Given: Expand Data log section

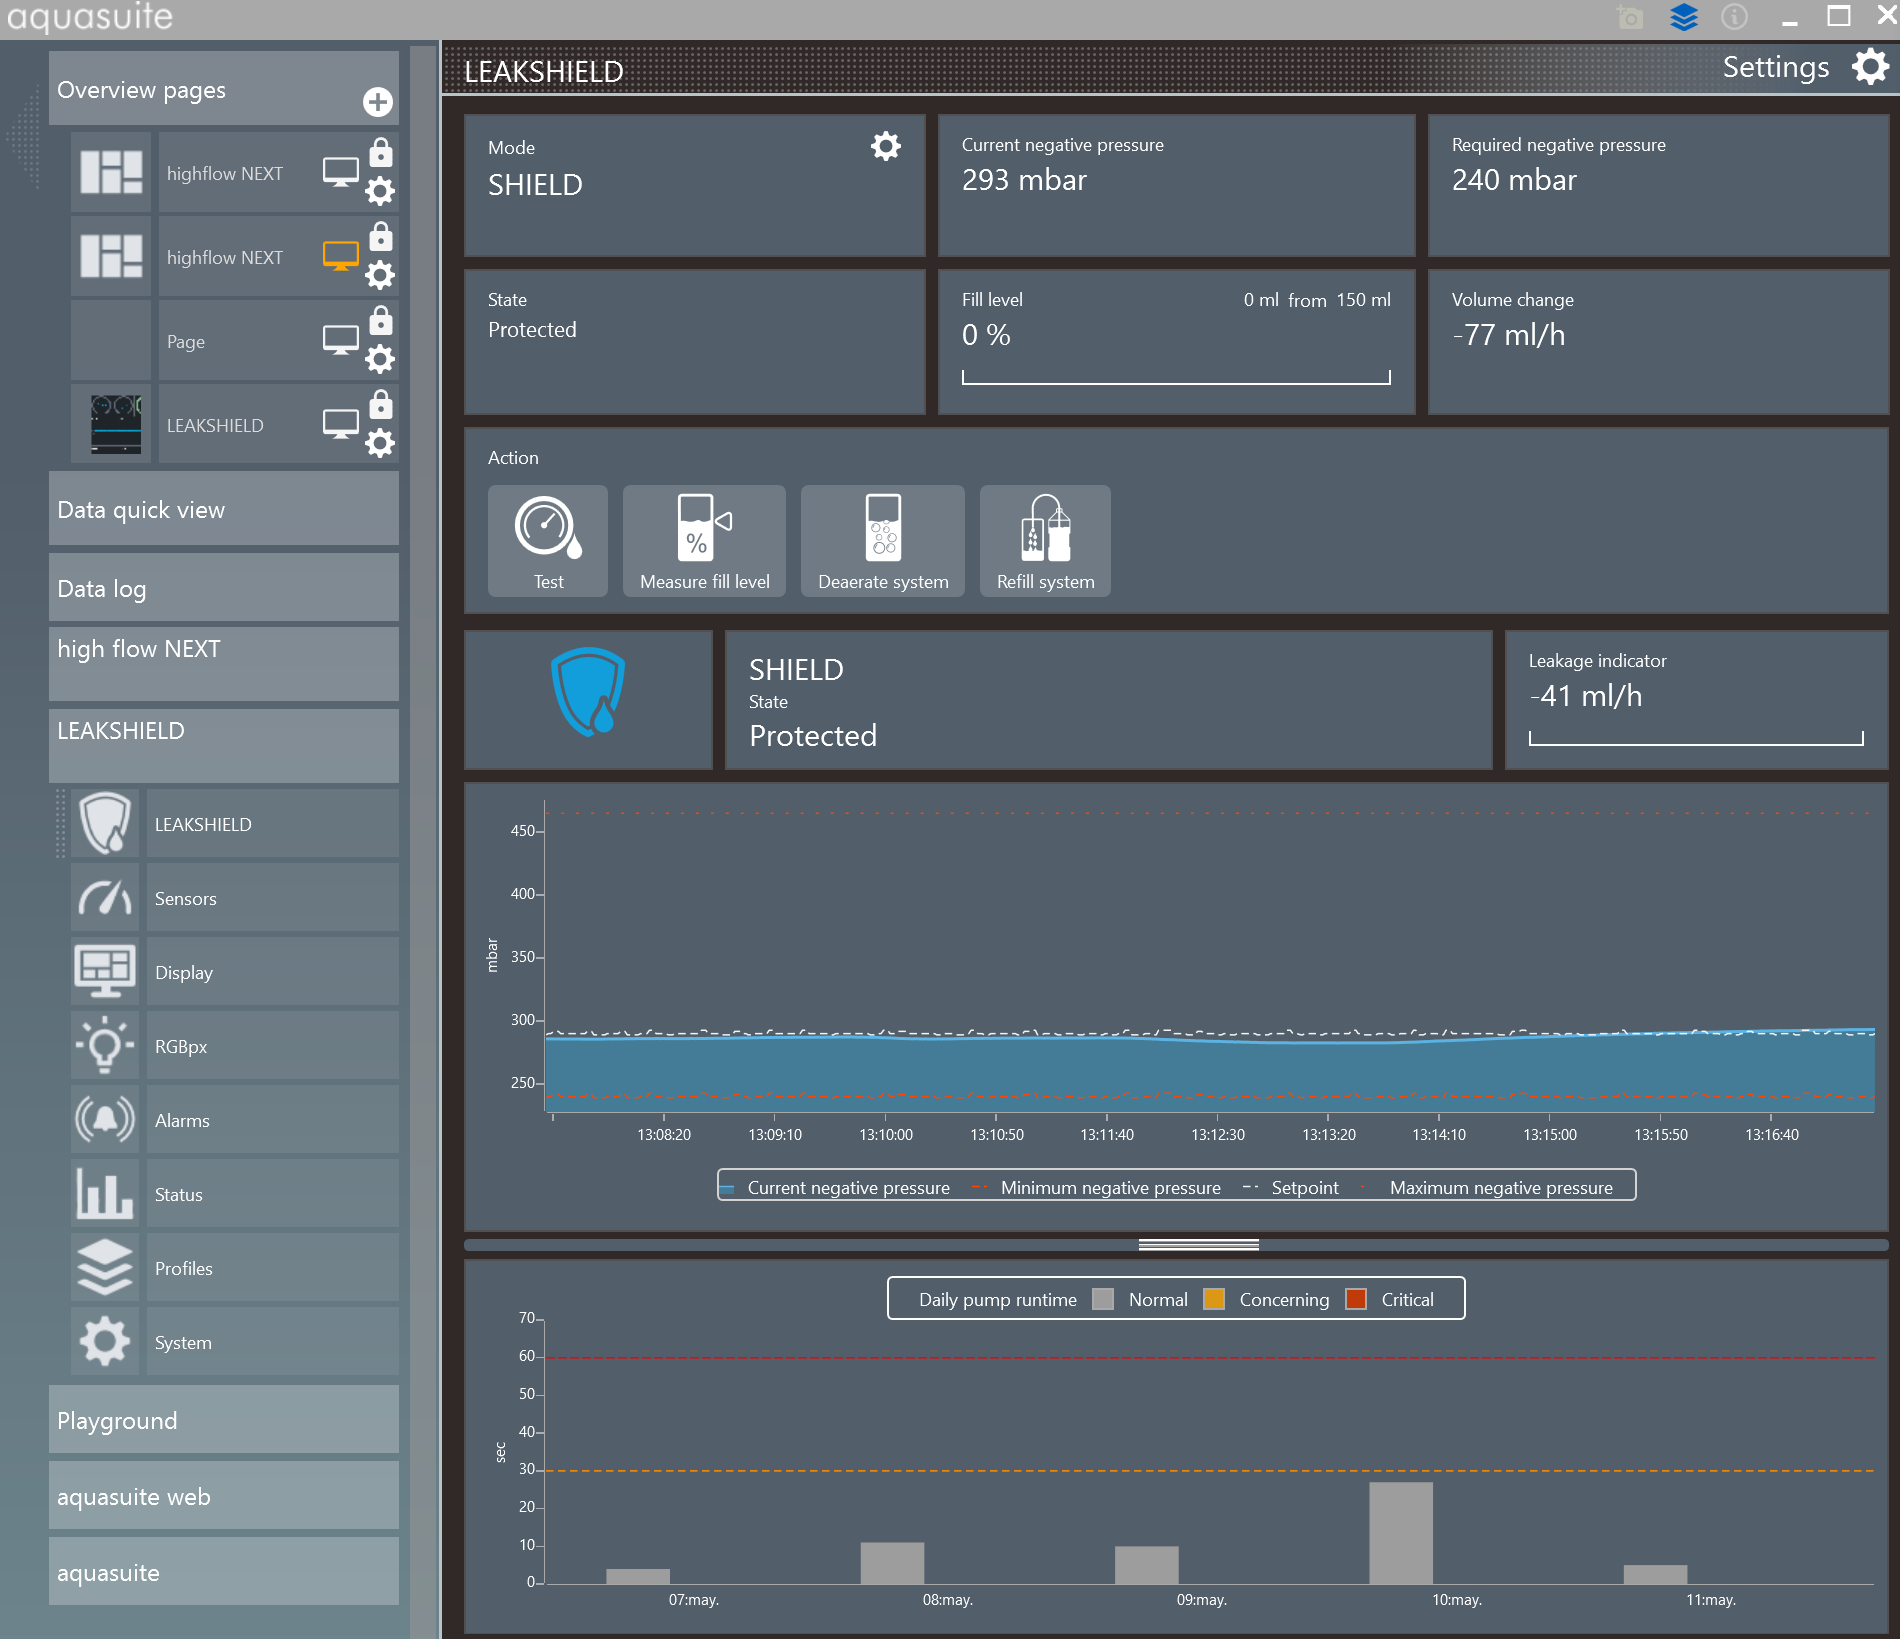Looking at the screenshot, I should pyautogui.click(x=224, y=588).
